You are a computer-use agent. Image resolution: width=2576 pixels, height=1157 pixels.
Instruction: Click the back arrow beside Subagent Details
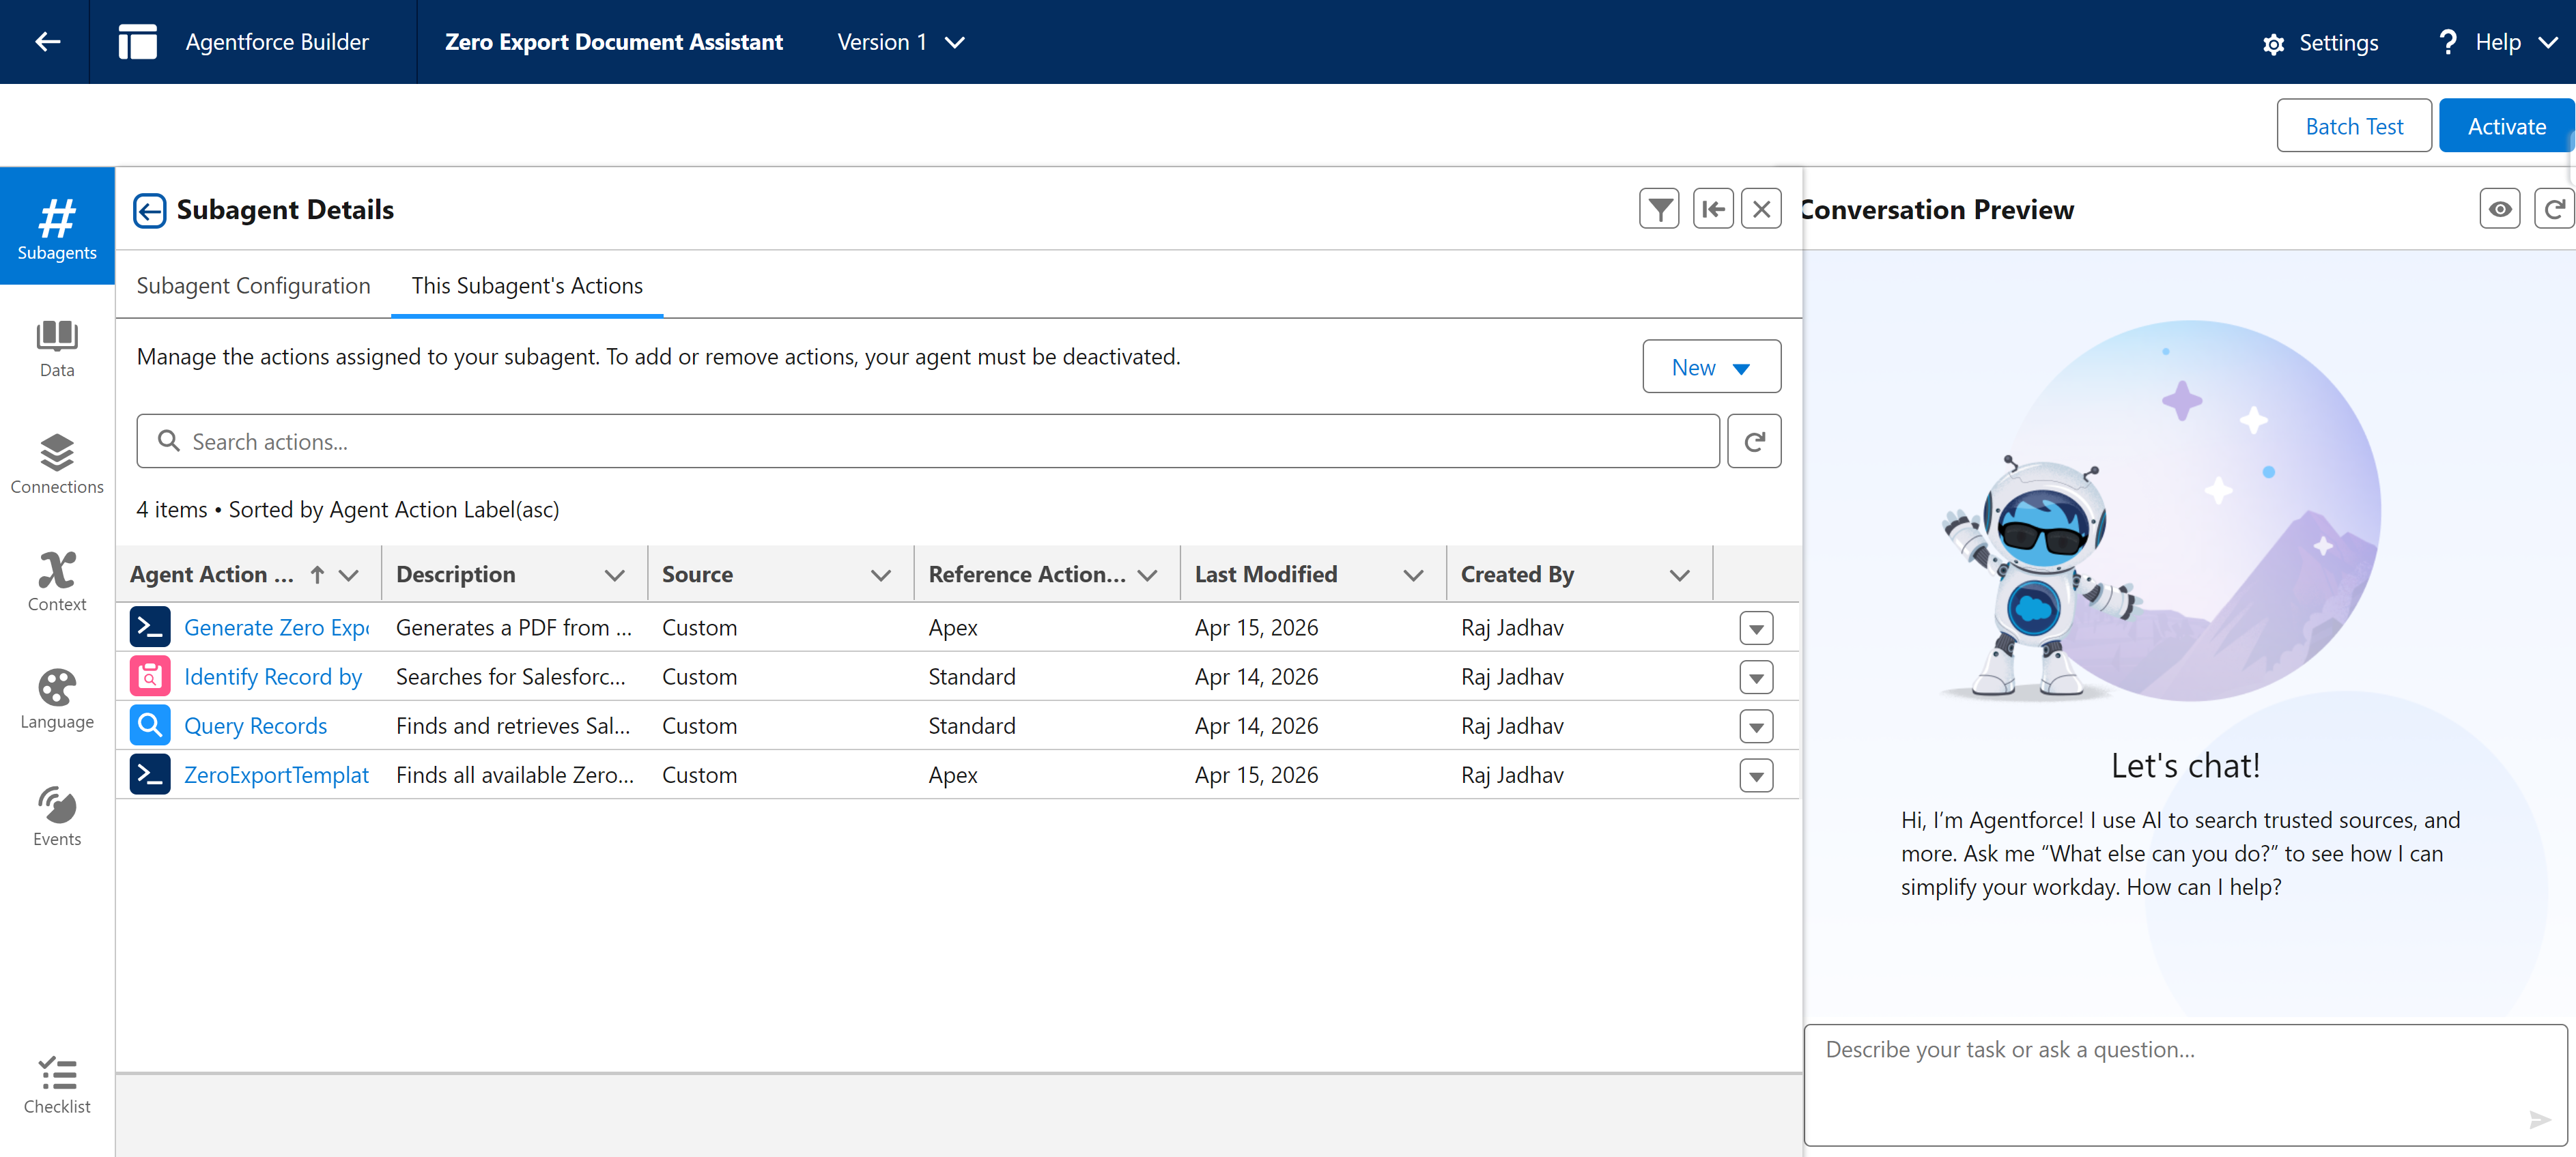pyautogui.click(x=150, y=210)
